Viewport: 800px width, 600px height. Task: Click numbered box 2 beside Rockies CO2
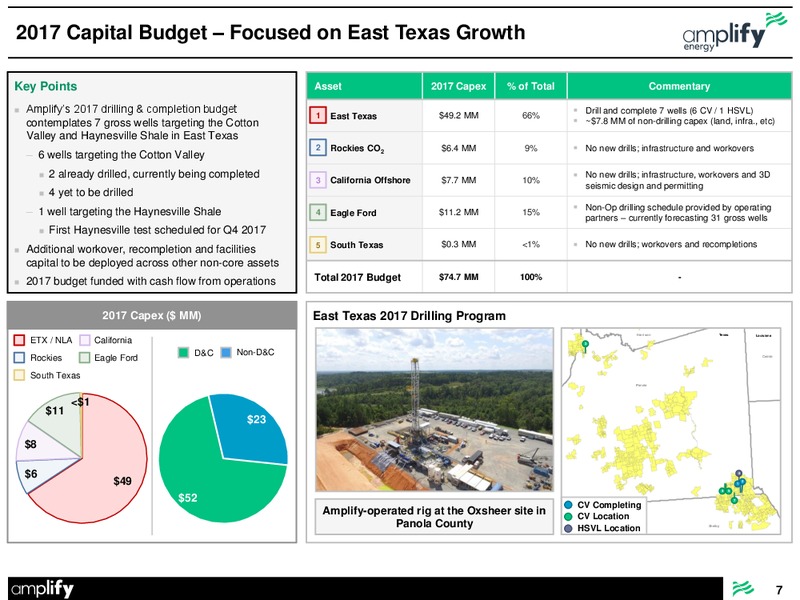click(x=318, y=147)
